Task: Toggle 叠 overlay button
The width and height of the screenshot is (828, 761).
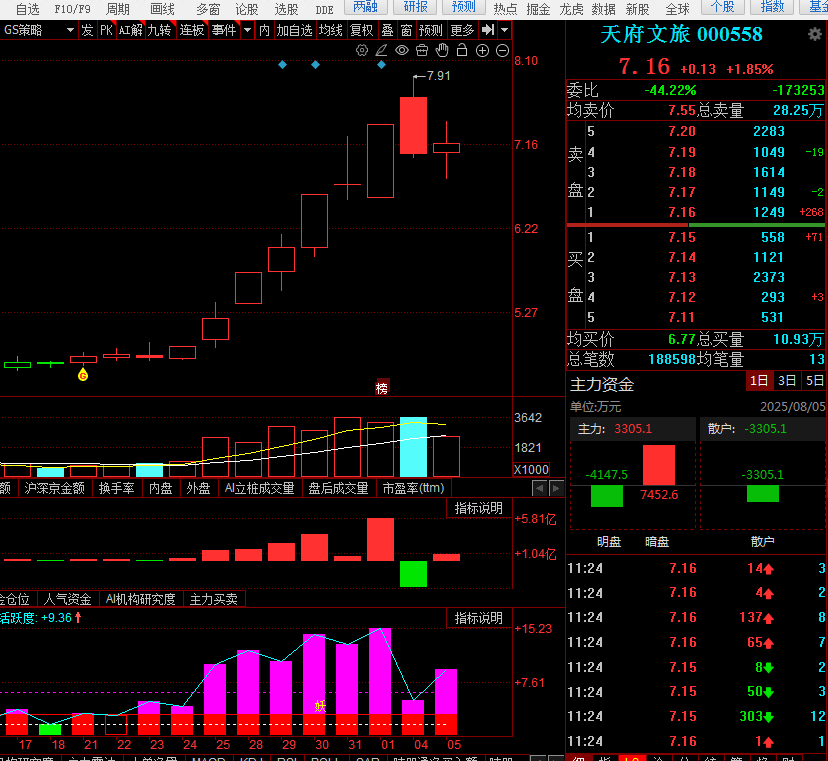Action: [387, 30]
